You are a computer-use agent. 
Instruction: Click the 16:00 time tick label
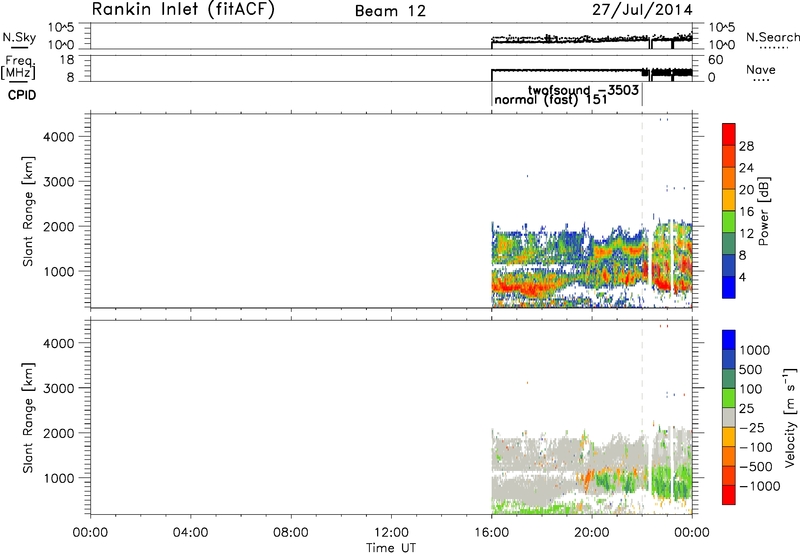[x=491, y=533]
